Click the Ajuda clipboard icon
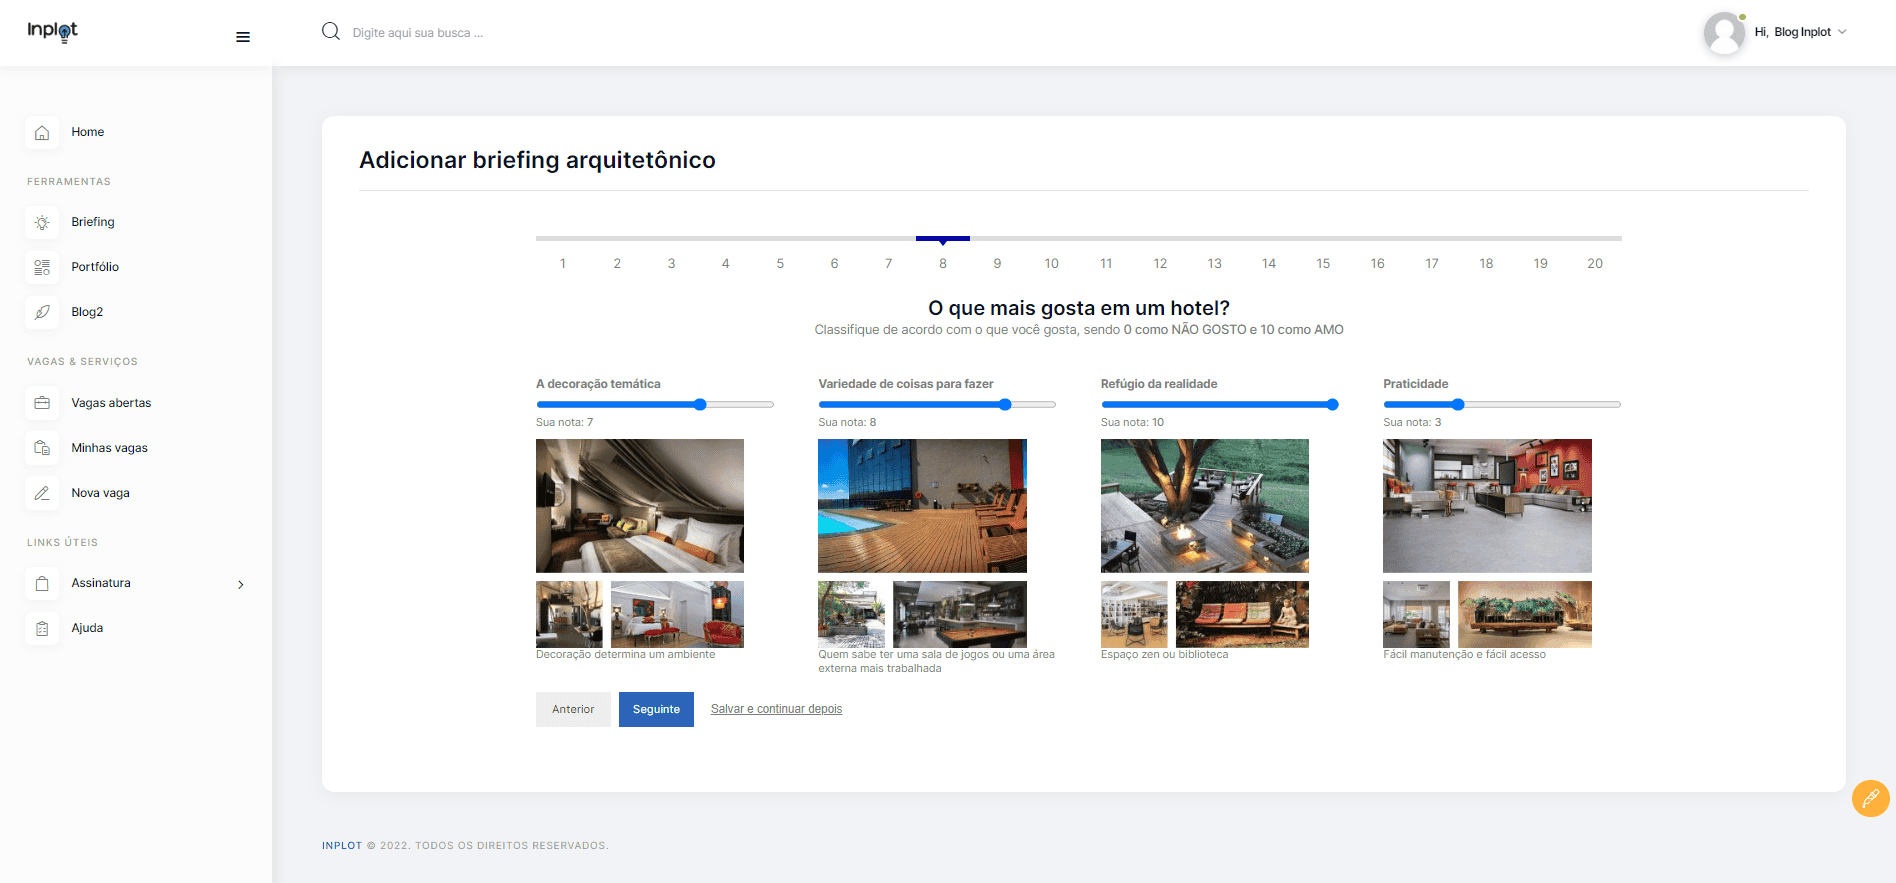This screenshot has width=1896, height=883. click(x=42, y=628)
